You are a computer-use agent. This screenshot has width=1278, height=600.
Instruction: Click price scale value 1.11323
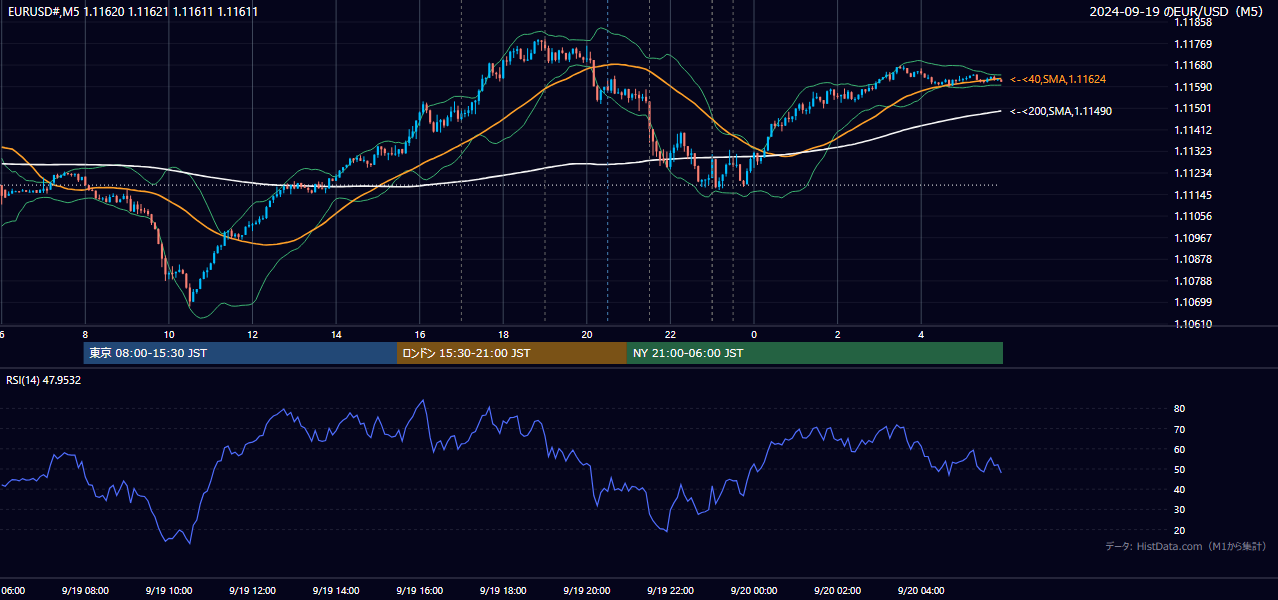1193,151
